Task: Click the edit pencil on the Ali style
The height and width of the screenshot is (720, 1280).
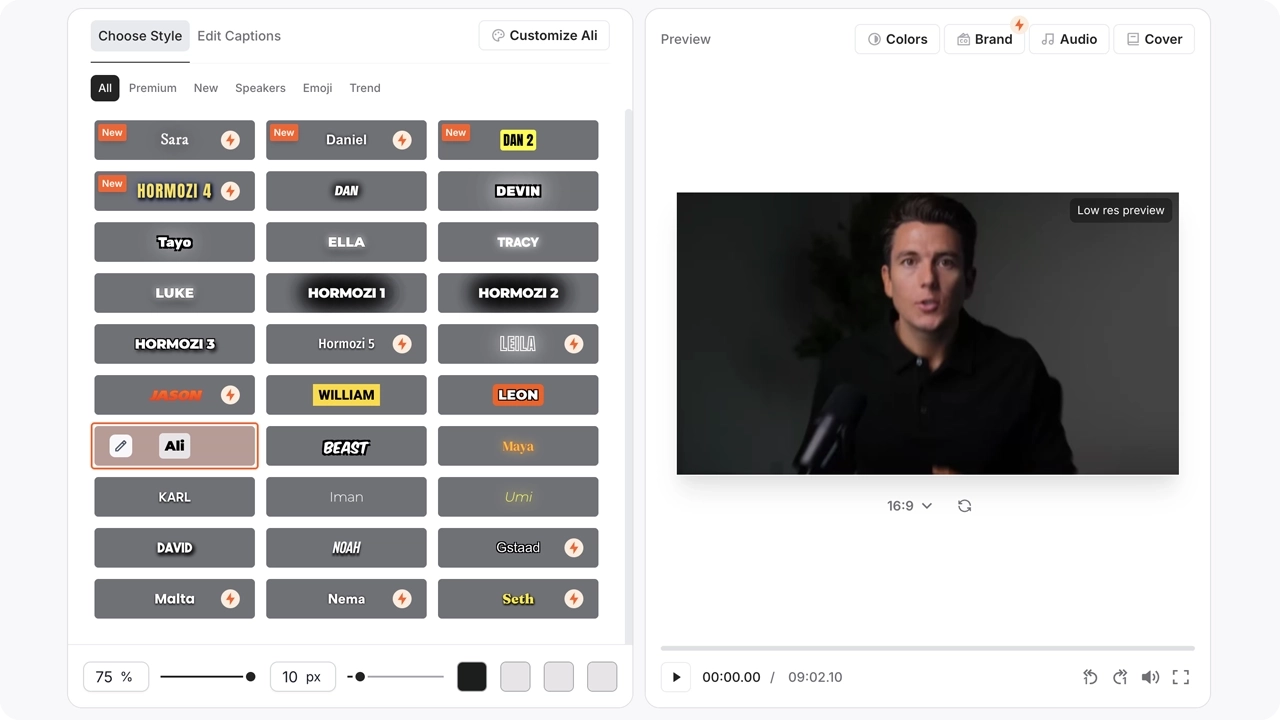Action: coord(121,446)
